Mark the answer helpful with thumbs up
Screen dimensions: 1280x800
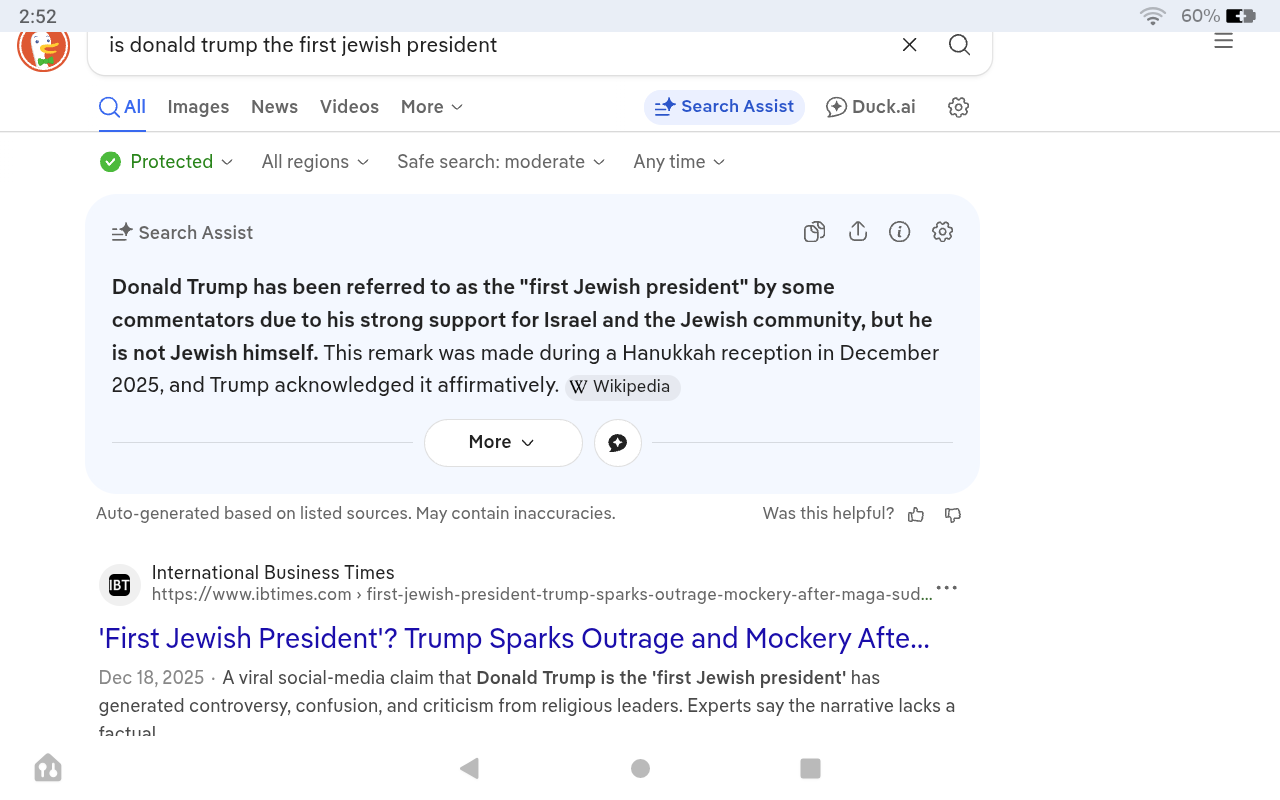click(916, 514)
